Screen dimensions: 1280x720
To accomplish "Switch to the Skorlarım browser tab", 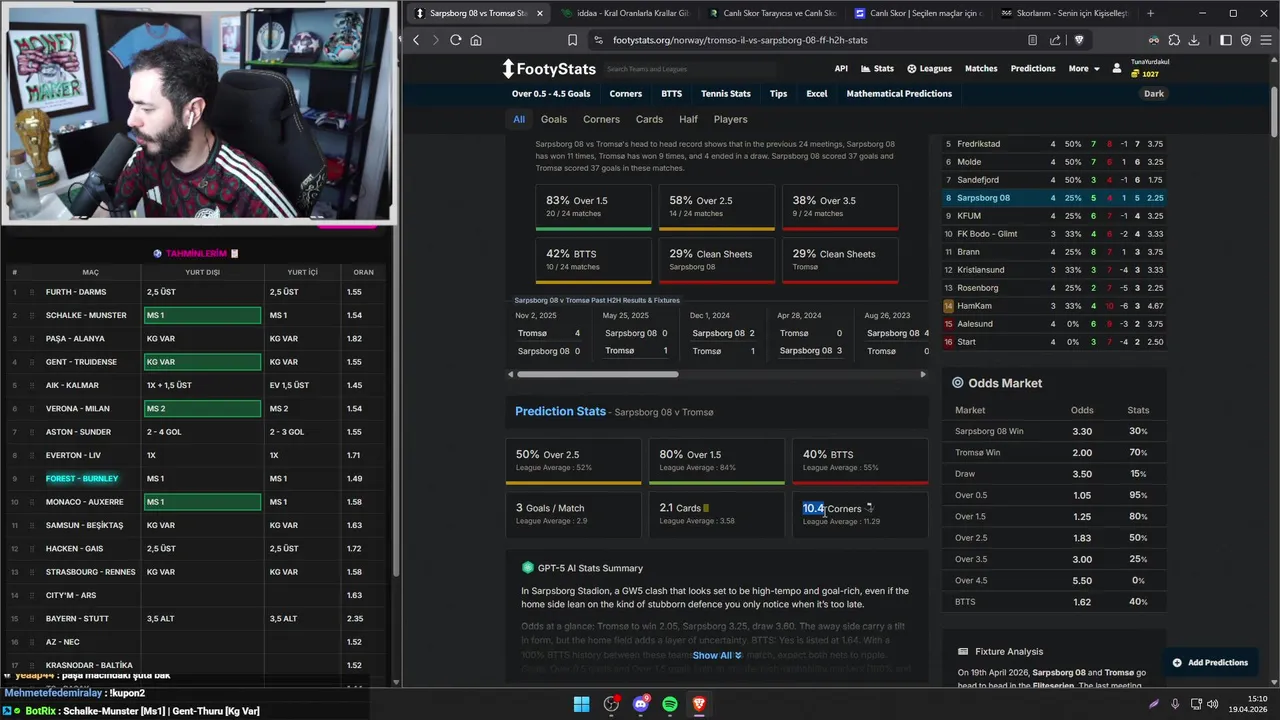I will point(1065,13).
